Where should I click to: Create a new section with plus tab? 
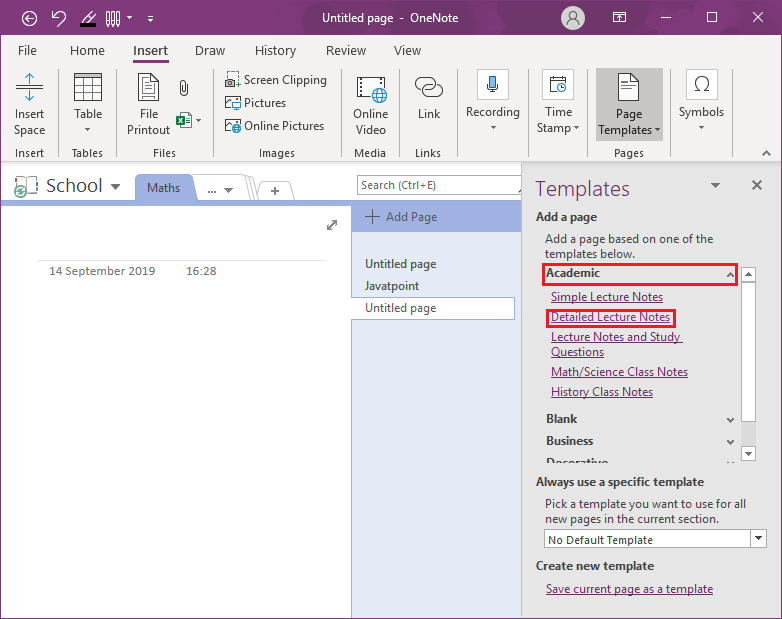point(275,191)
